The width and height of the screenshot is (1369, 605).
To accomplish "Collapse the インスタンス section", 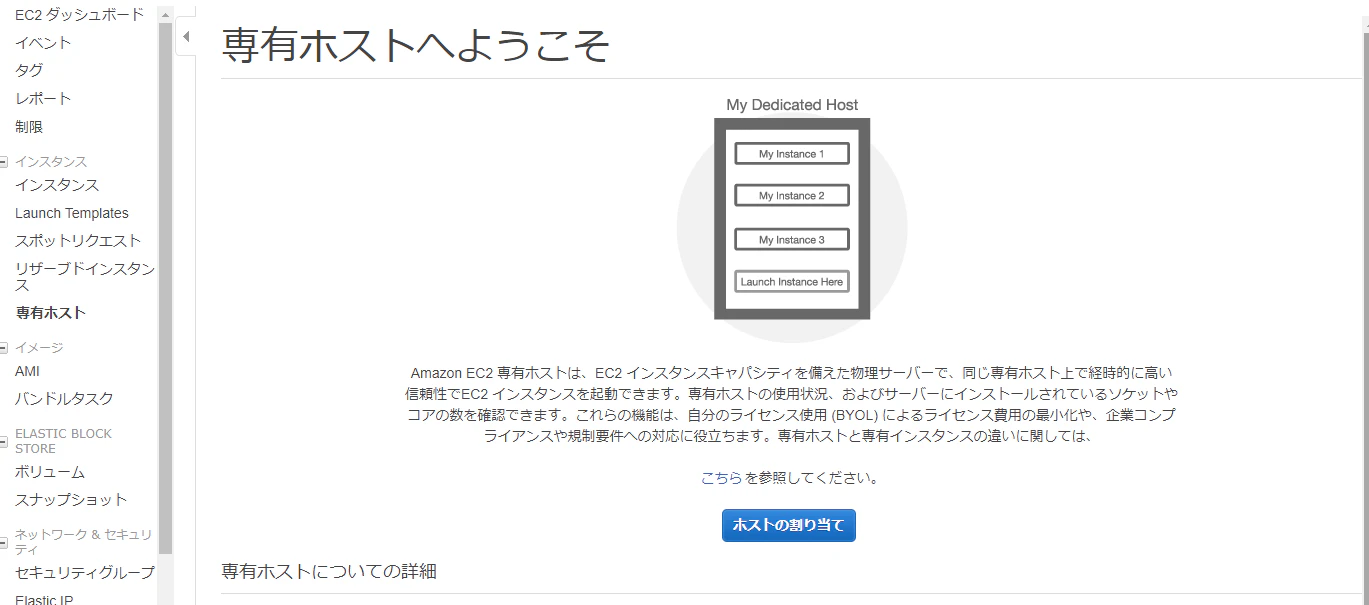I will point(4,161).
